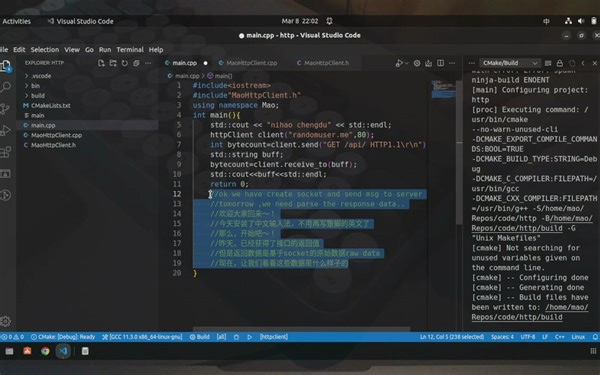Open the View menu
600x375 pixels.
[x=72, y=50]
